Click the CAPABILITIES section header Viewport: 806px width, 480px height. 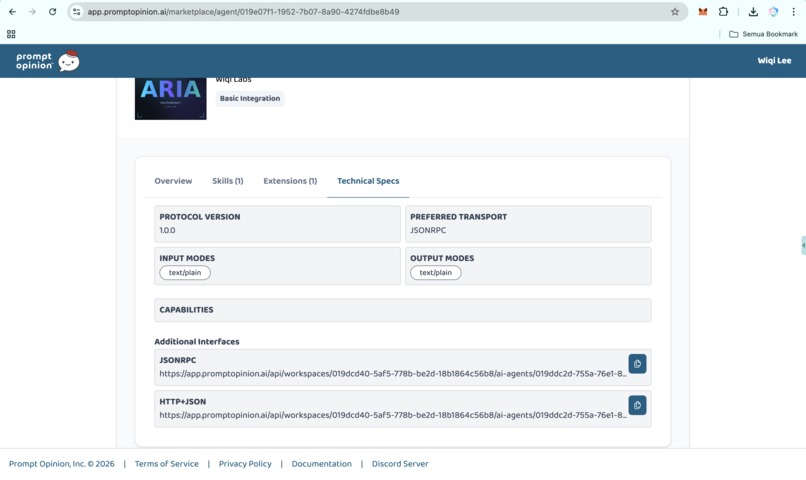point(186,310)
